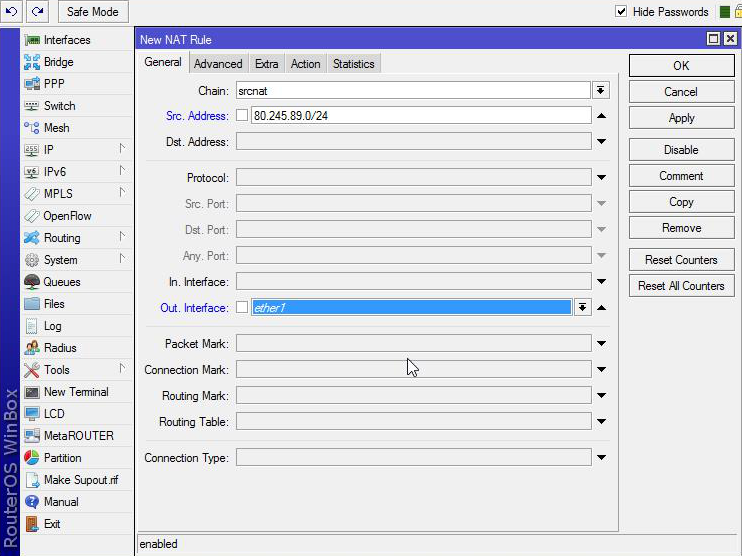Click the Reset All Counters button
The image size is (742, 556).
(x=681, y=286)
